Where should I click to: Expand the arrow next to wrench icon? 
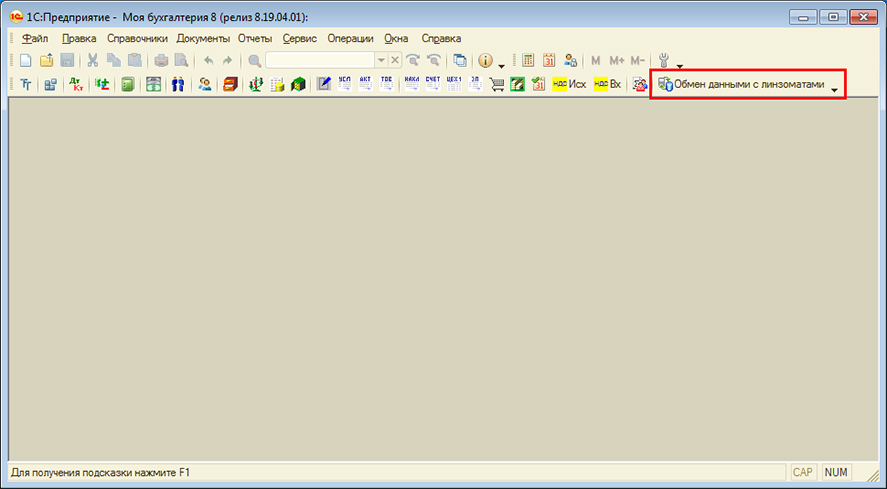click(680, 65)
